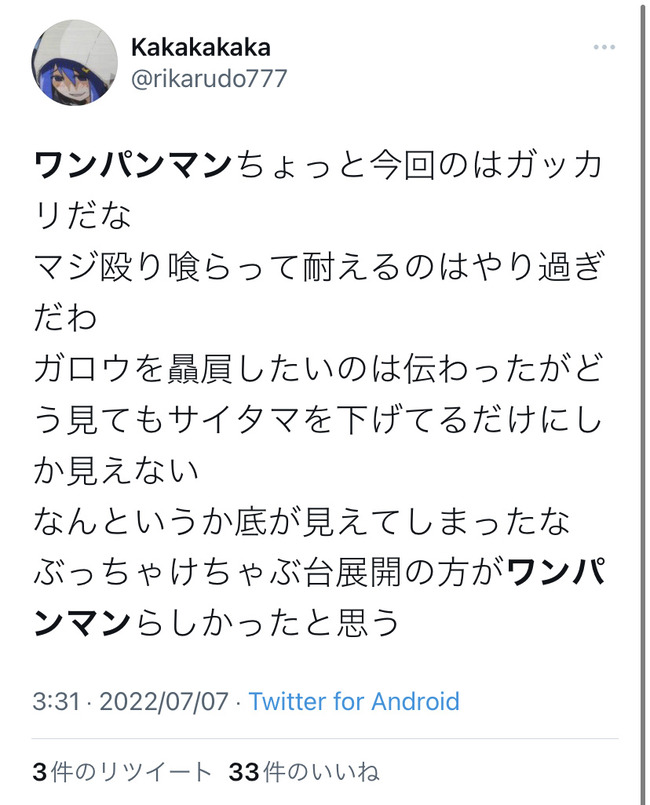Click the tweet line starting with なんというか底が

tap(302, 521)
